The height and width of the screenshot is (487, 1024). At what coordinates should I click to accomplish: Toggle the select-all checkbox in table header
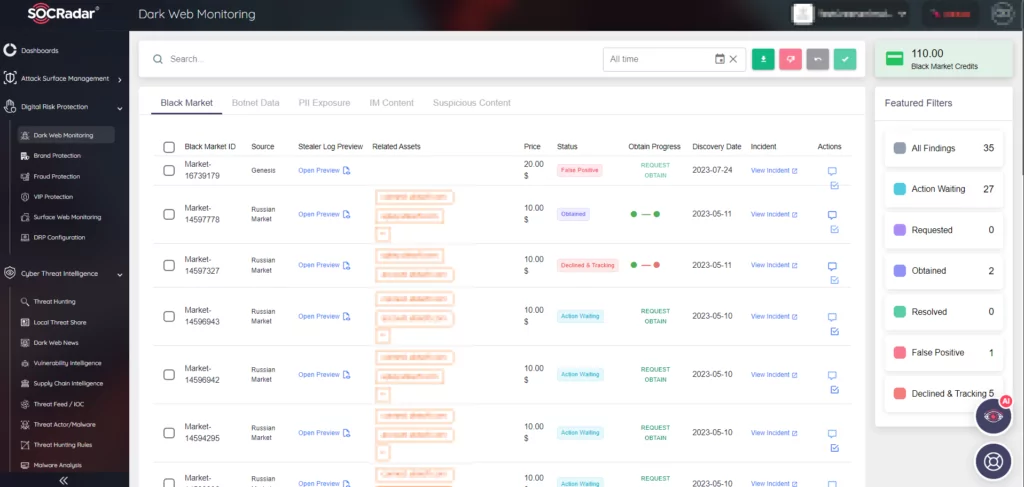[168, 147]
